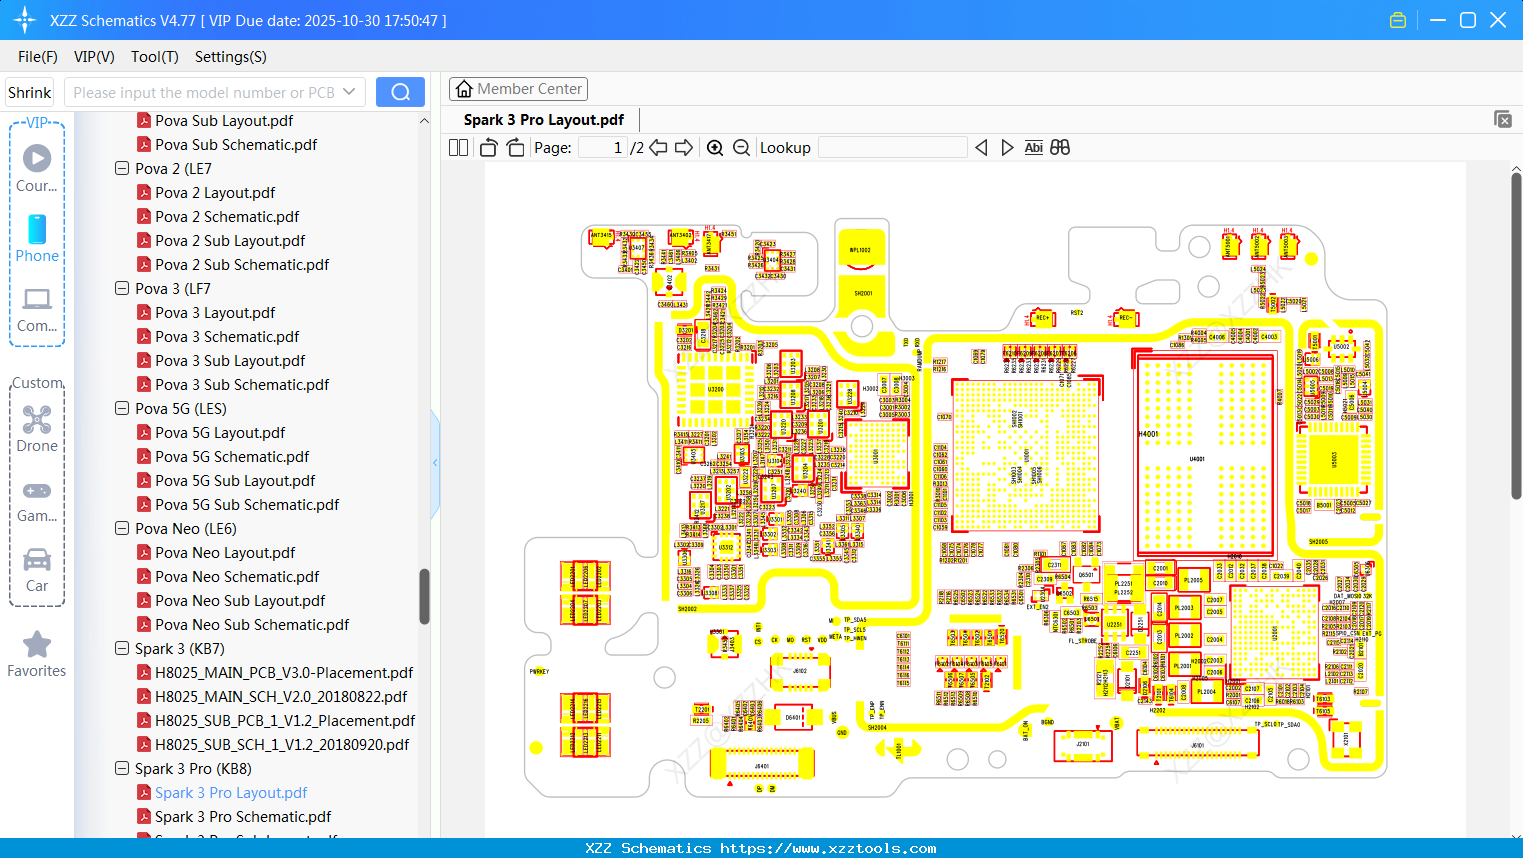The width and height of the screenshot is (1523, 858).
Task: Collapse the Pova 5G (LES) group
Action: pos(121,408)
